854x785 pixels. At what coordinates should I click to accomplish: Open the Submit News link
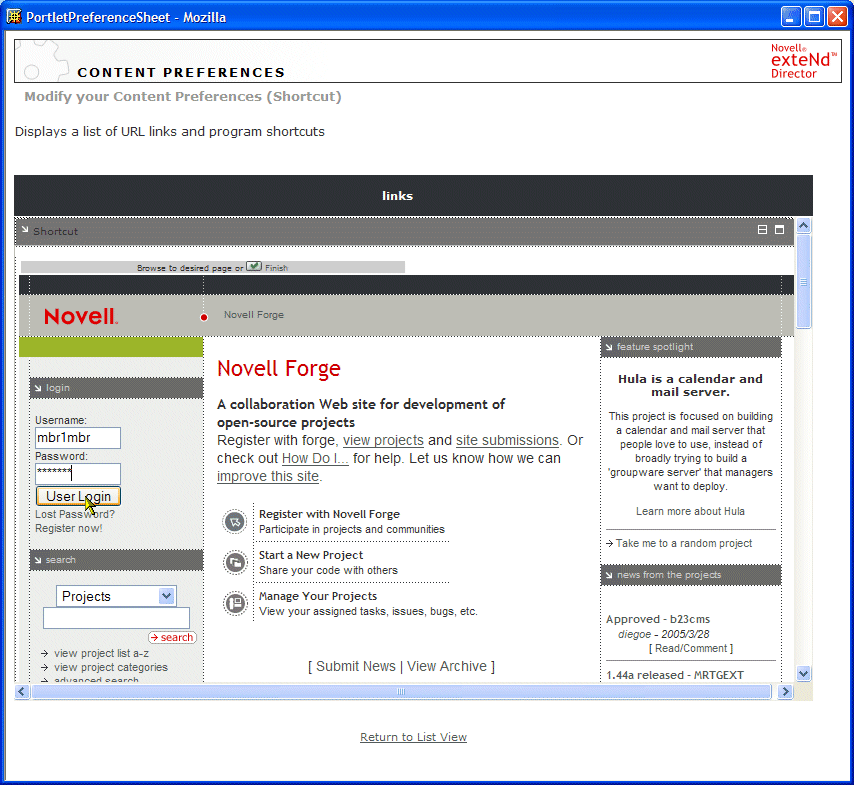tap(356, 666)
